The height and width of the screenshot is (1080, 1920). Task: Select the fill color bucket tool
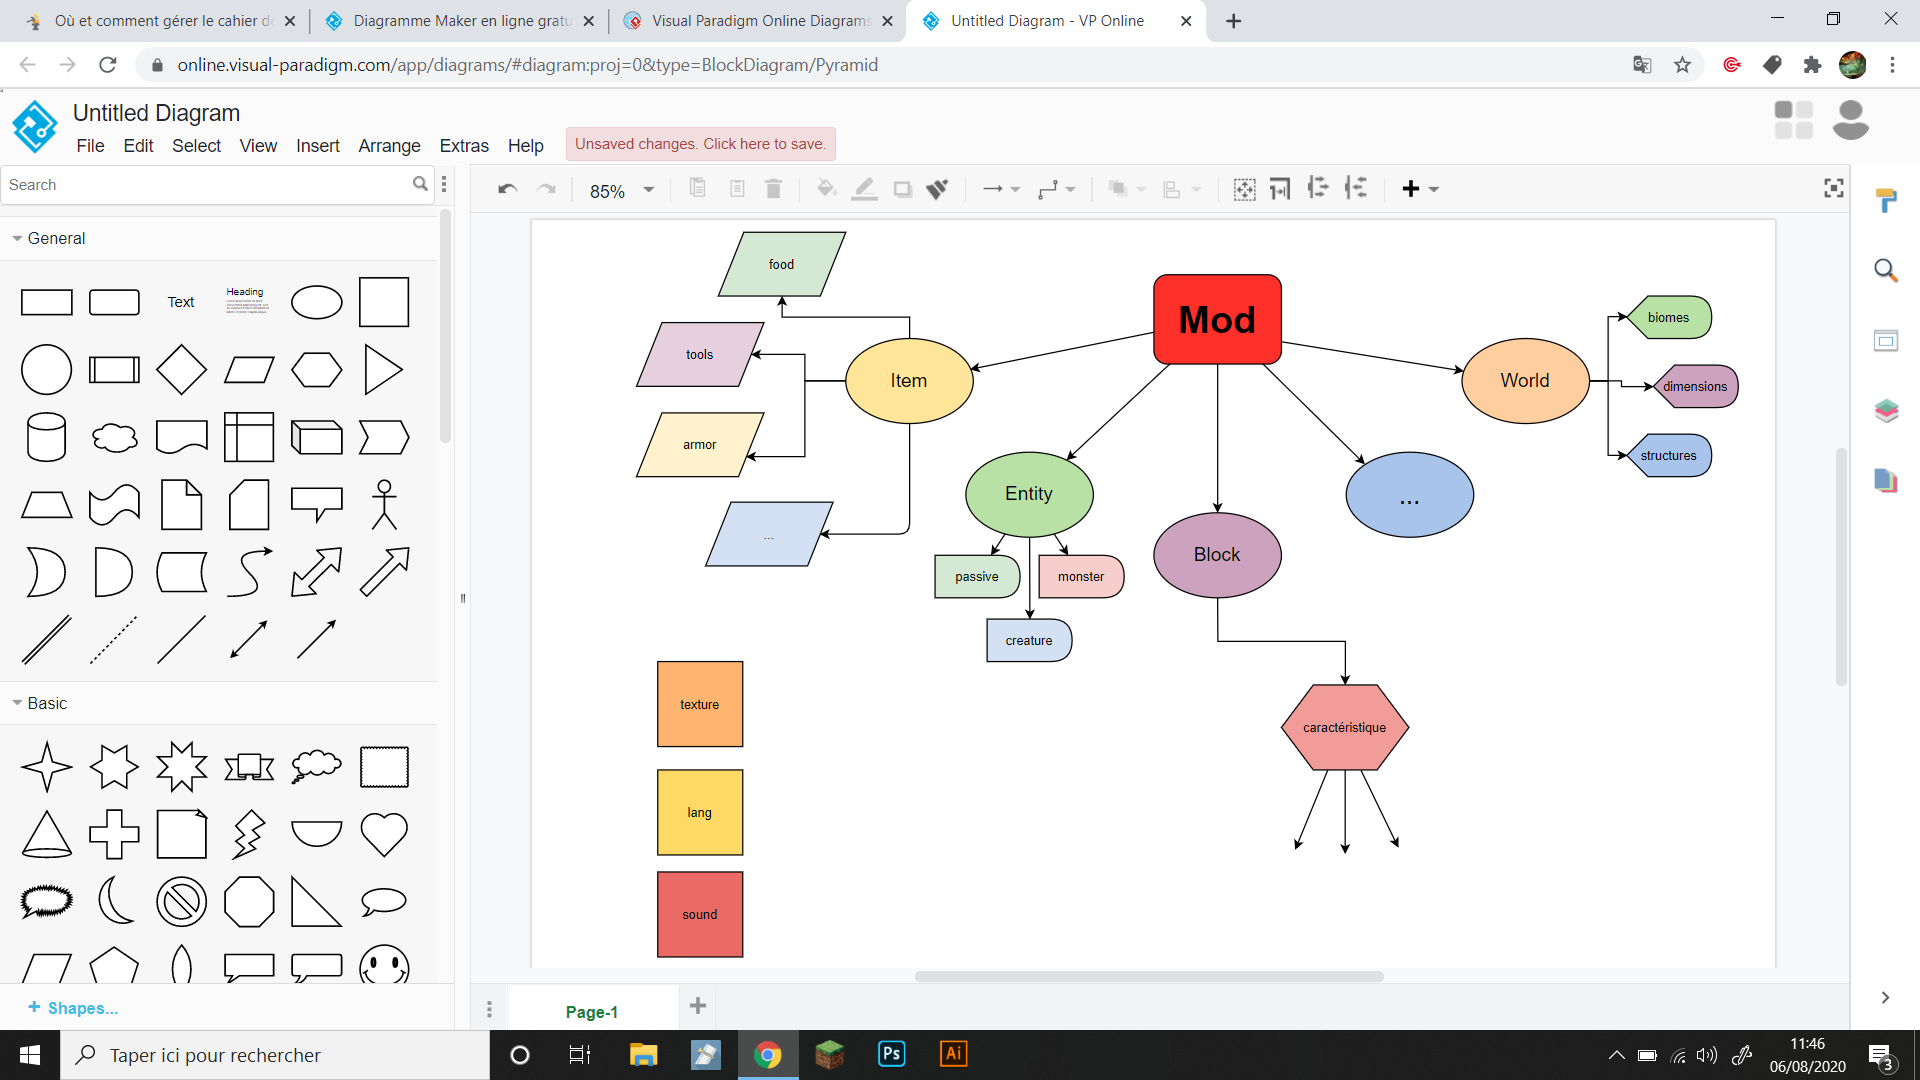coord(826,189)
